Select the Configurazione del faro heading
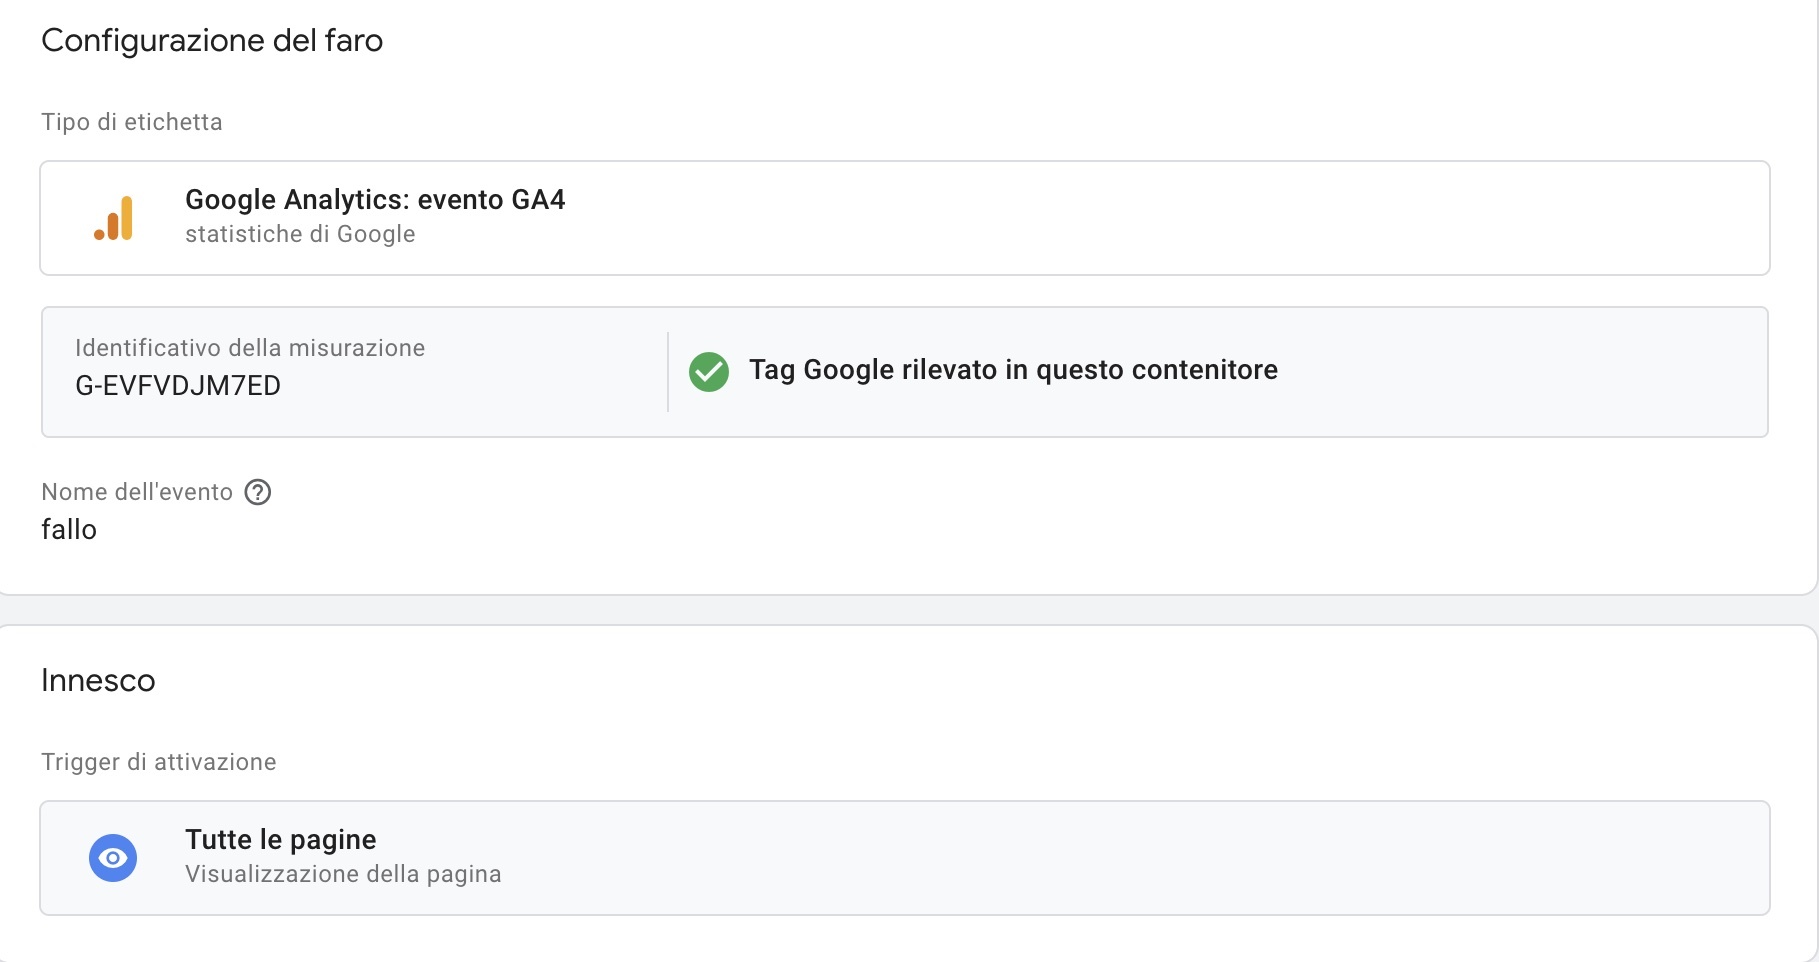This screenshot has width=1819, height=962. (212, 41)
